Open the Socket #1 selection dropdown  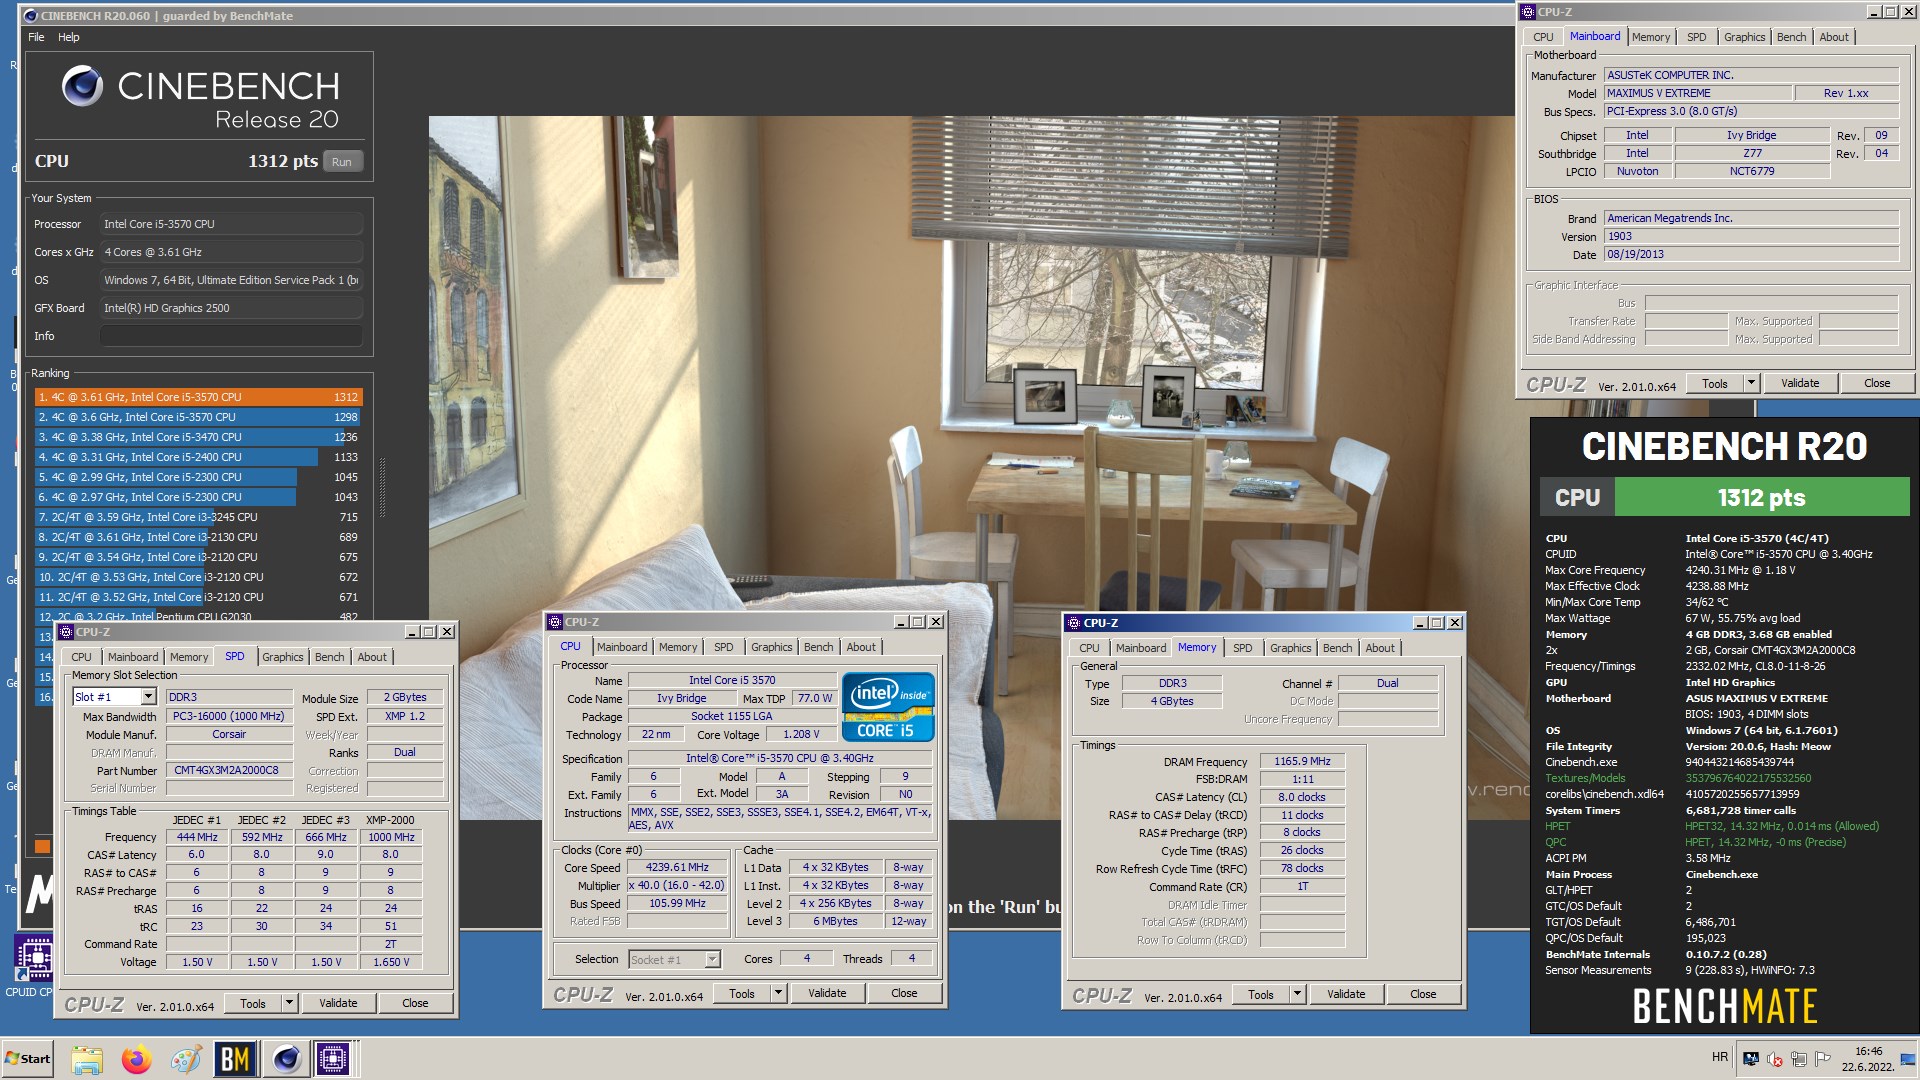[x=712, y=960]
